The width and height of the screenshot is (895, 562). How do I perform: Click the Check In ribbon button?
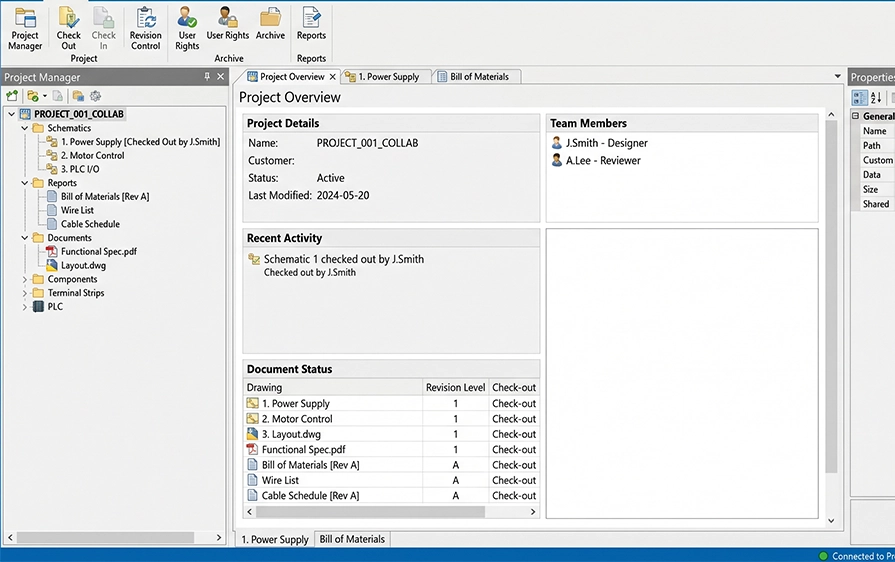(x=103, y=30)
